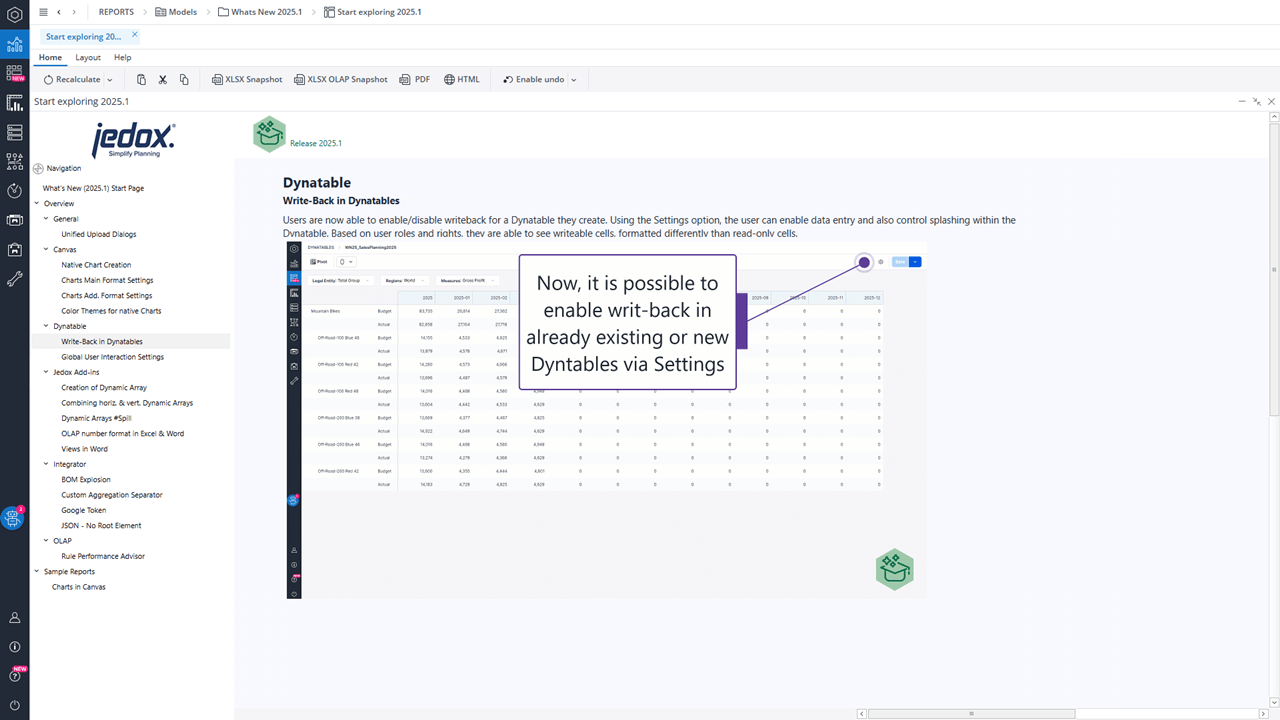Click the REPORTS breadcrumb

click(x=117, y=12)
